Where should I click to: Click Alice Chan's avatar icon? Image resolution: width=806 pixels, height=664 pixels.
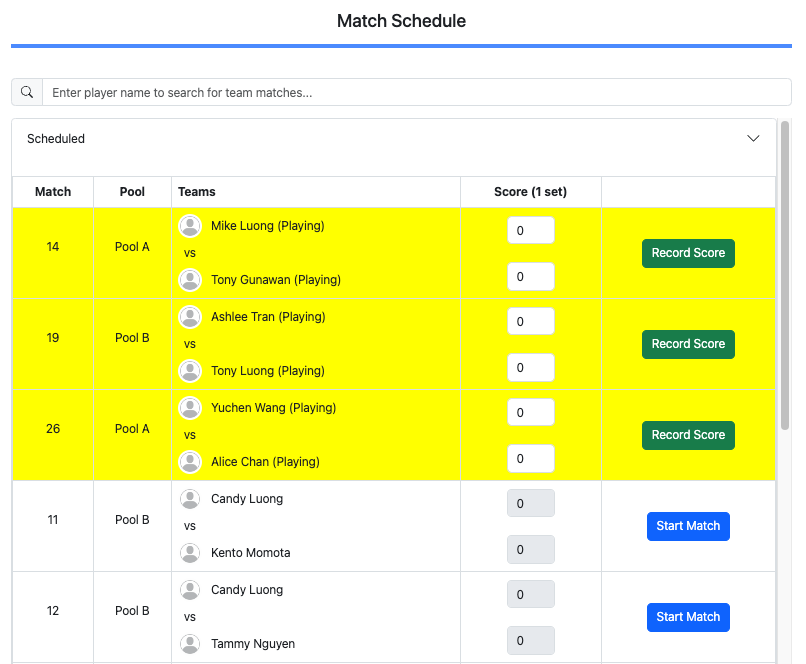click(x=190, y=462)
